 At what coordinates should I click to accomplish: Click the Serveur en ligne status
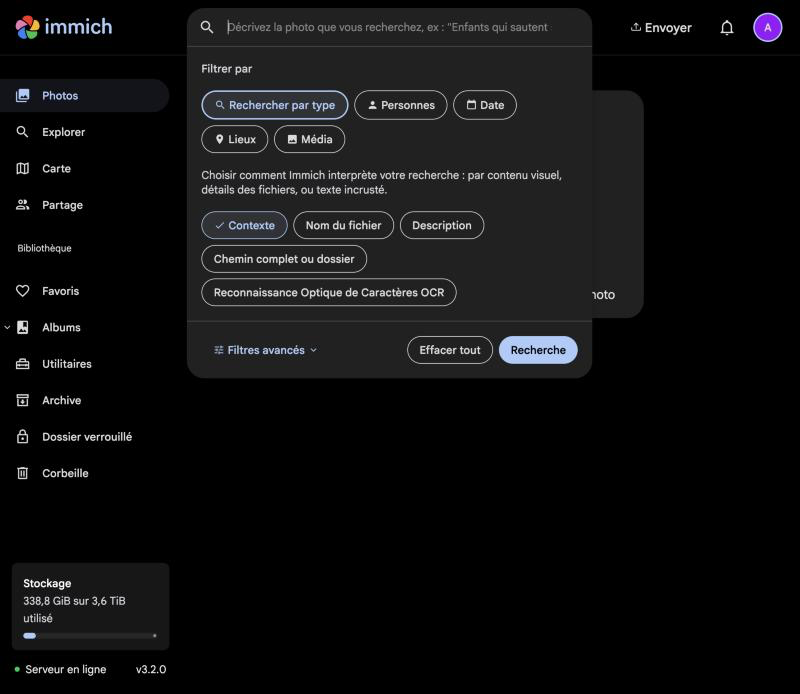click(61, 670)
